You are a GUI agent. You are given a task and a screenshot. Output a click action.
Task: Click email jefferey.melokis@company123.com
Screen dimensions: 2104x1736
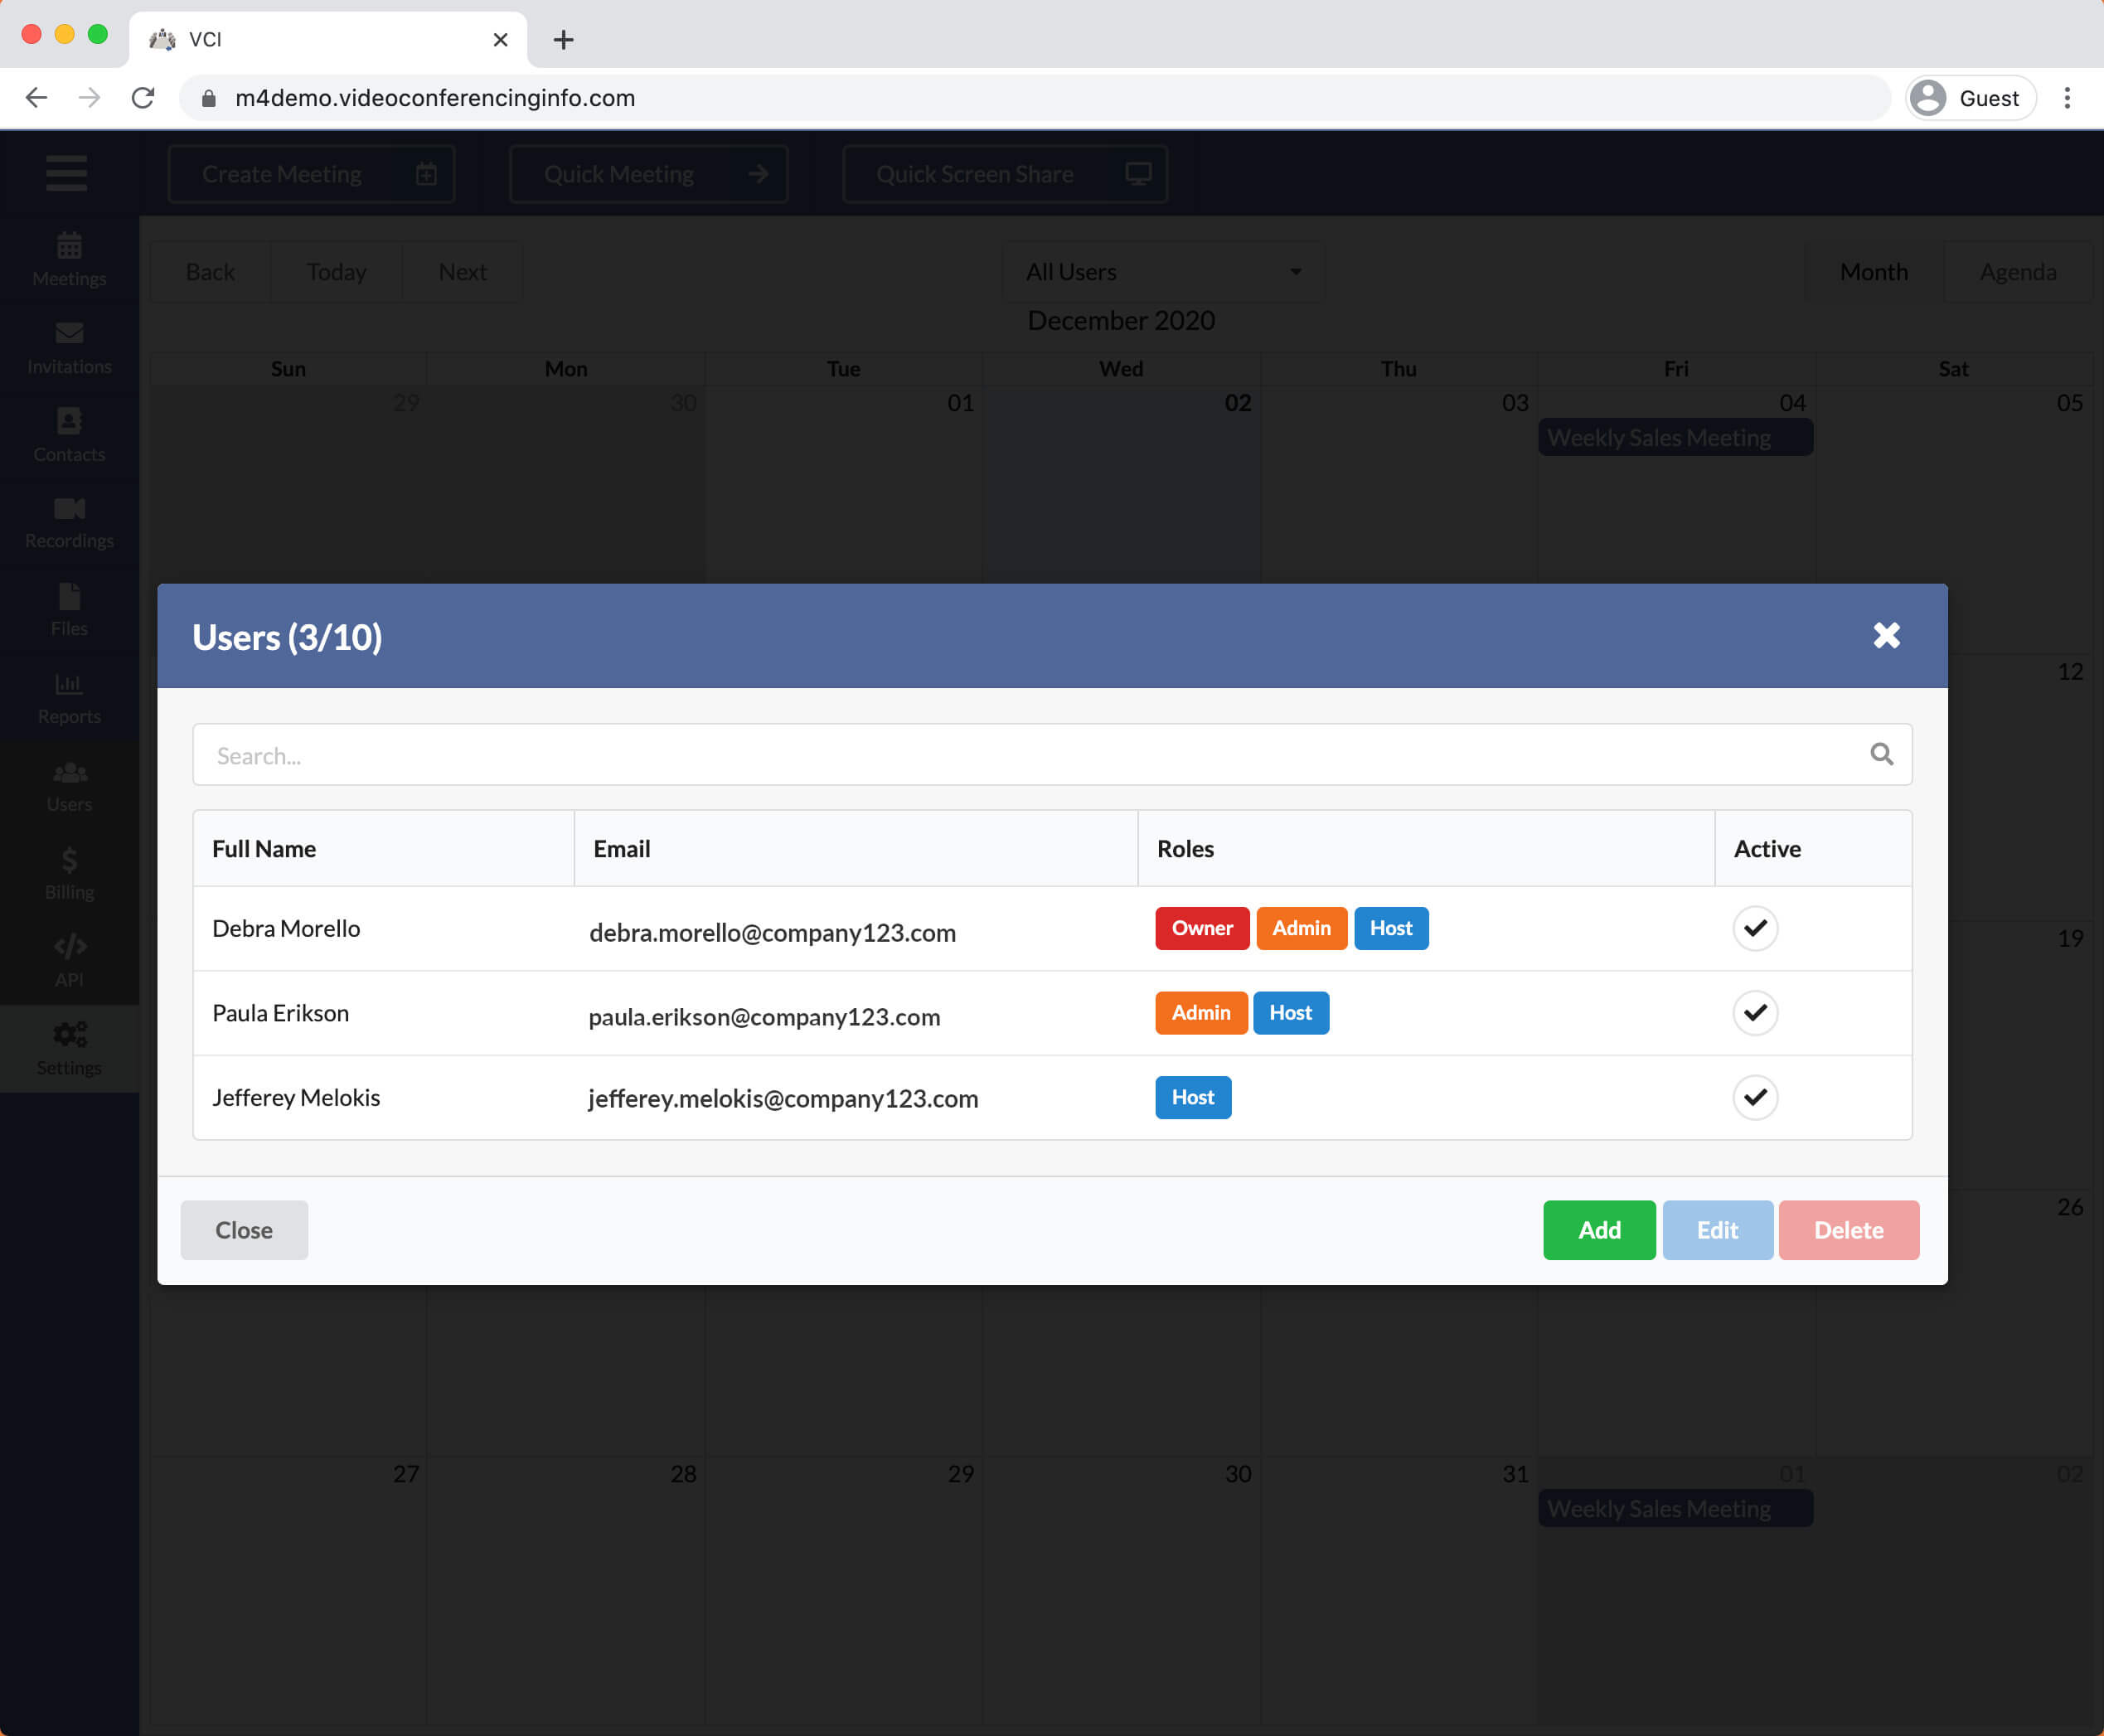click(x=783, y=1098)
